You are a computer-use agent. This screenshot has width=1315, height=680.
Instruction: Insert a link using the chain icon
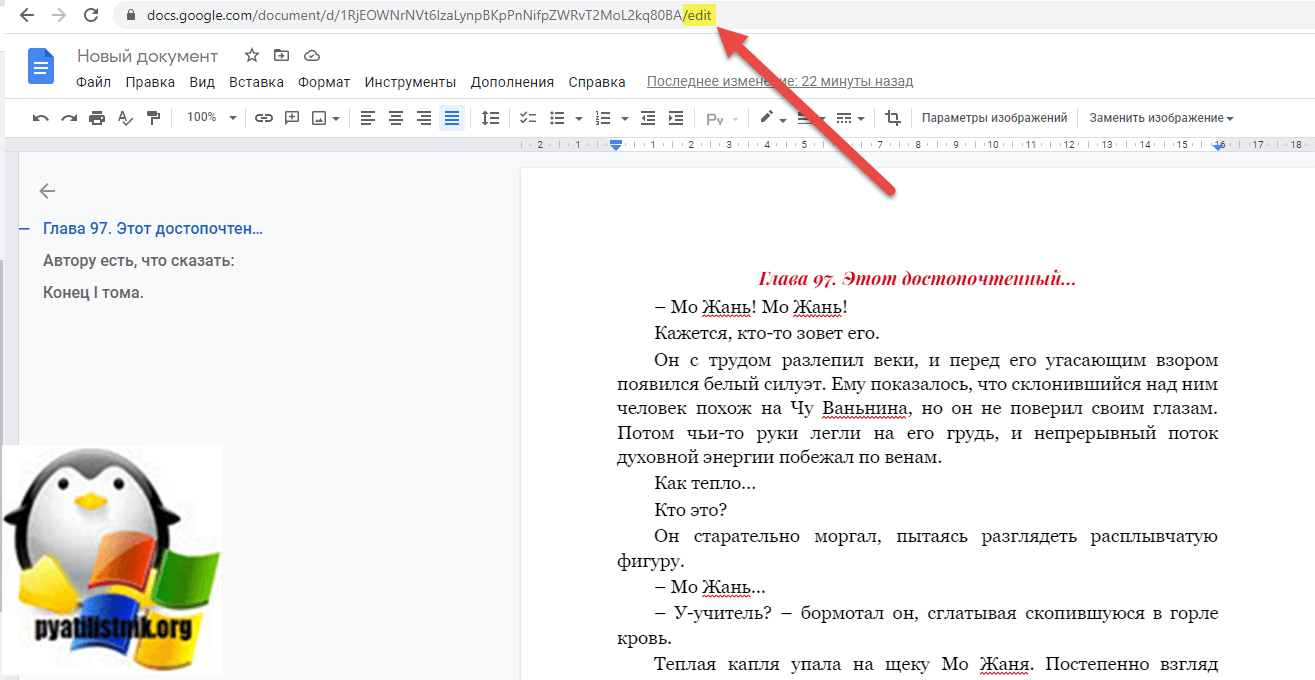pos(264,118)
